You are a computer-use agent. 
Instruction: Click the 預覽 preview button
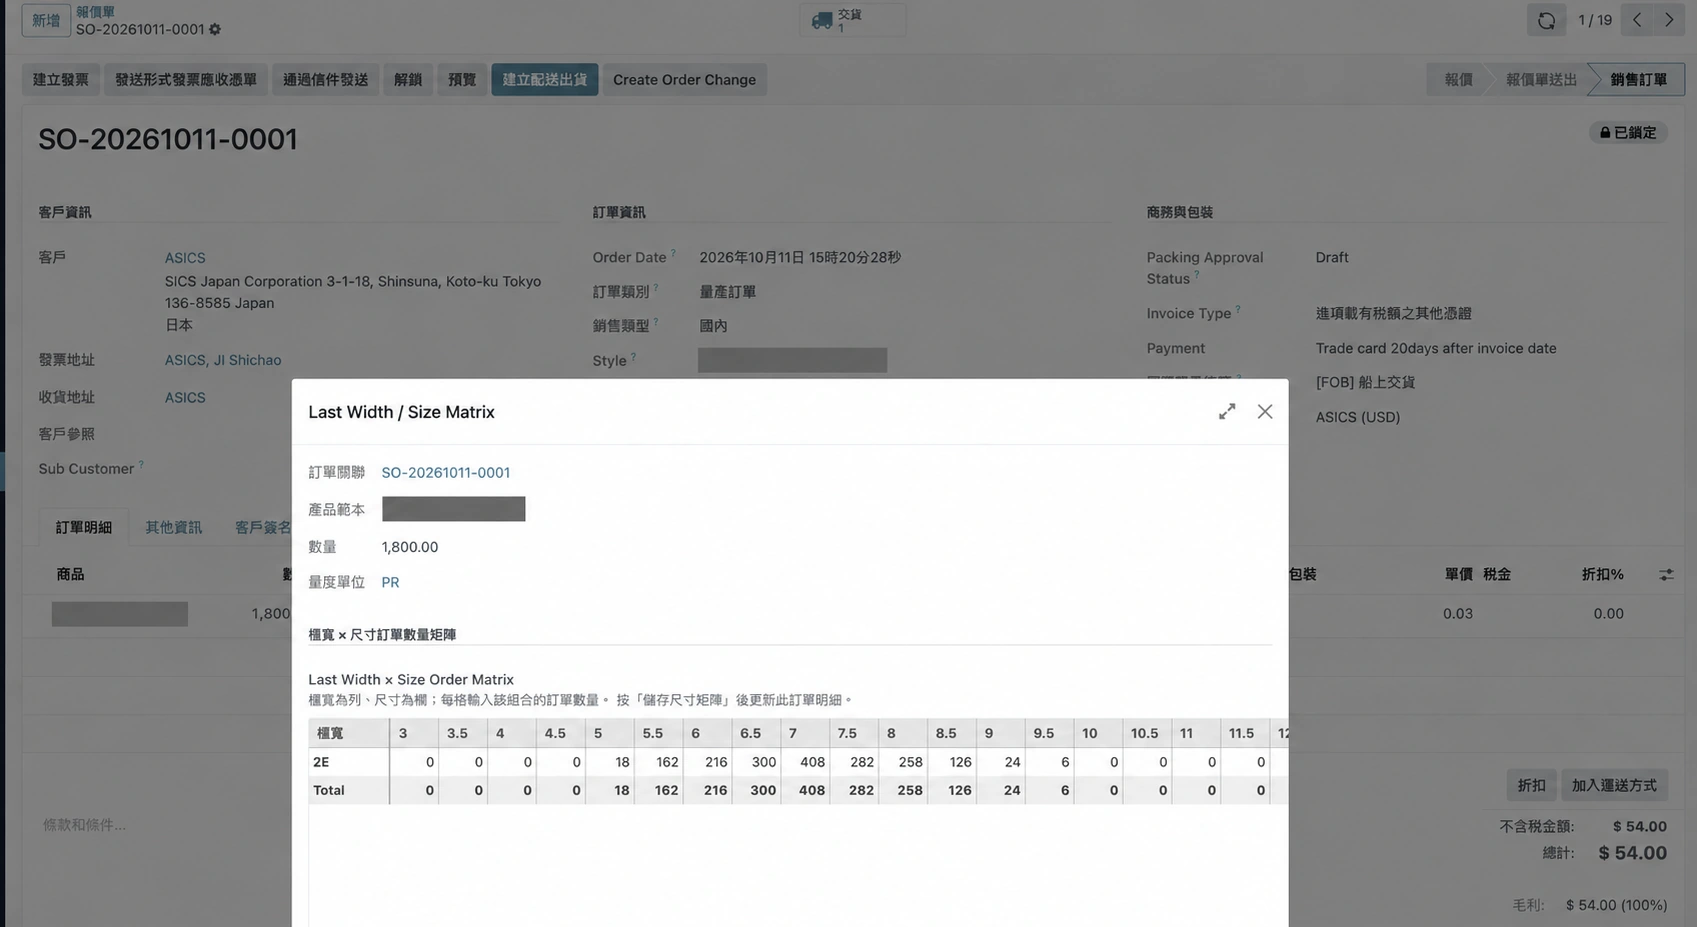pos(462,80)
